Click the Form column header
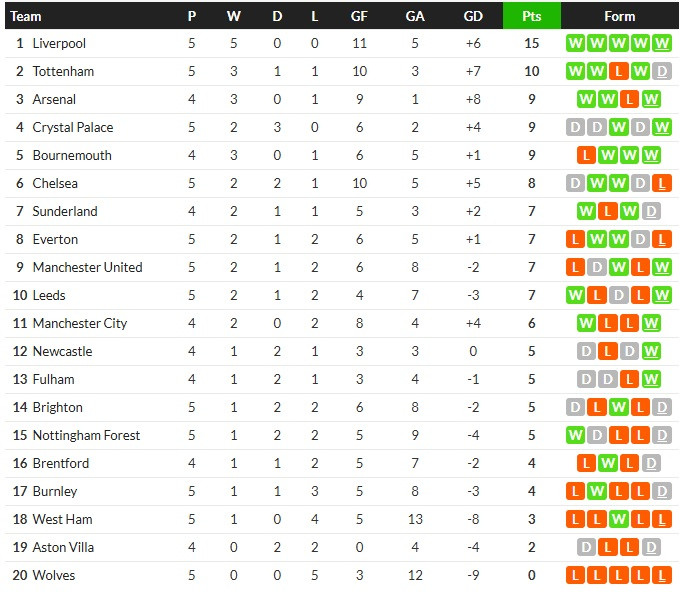Screen dimensions: 696x599 coord(620,16)
